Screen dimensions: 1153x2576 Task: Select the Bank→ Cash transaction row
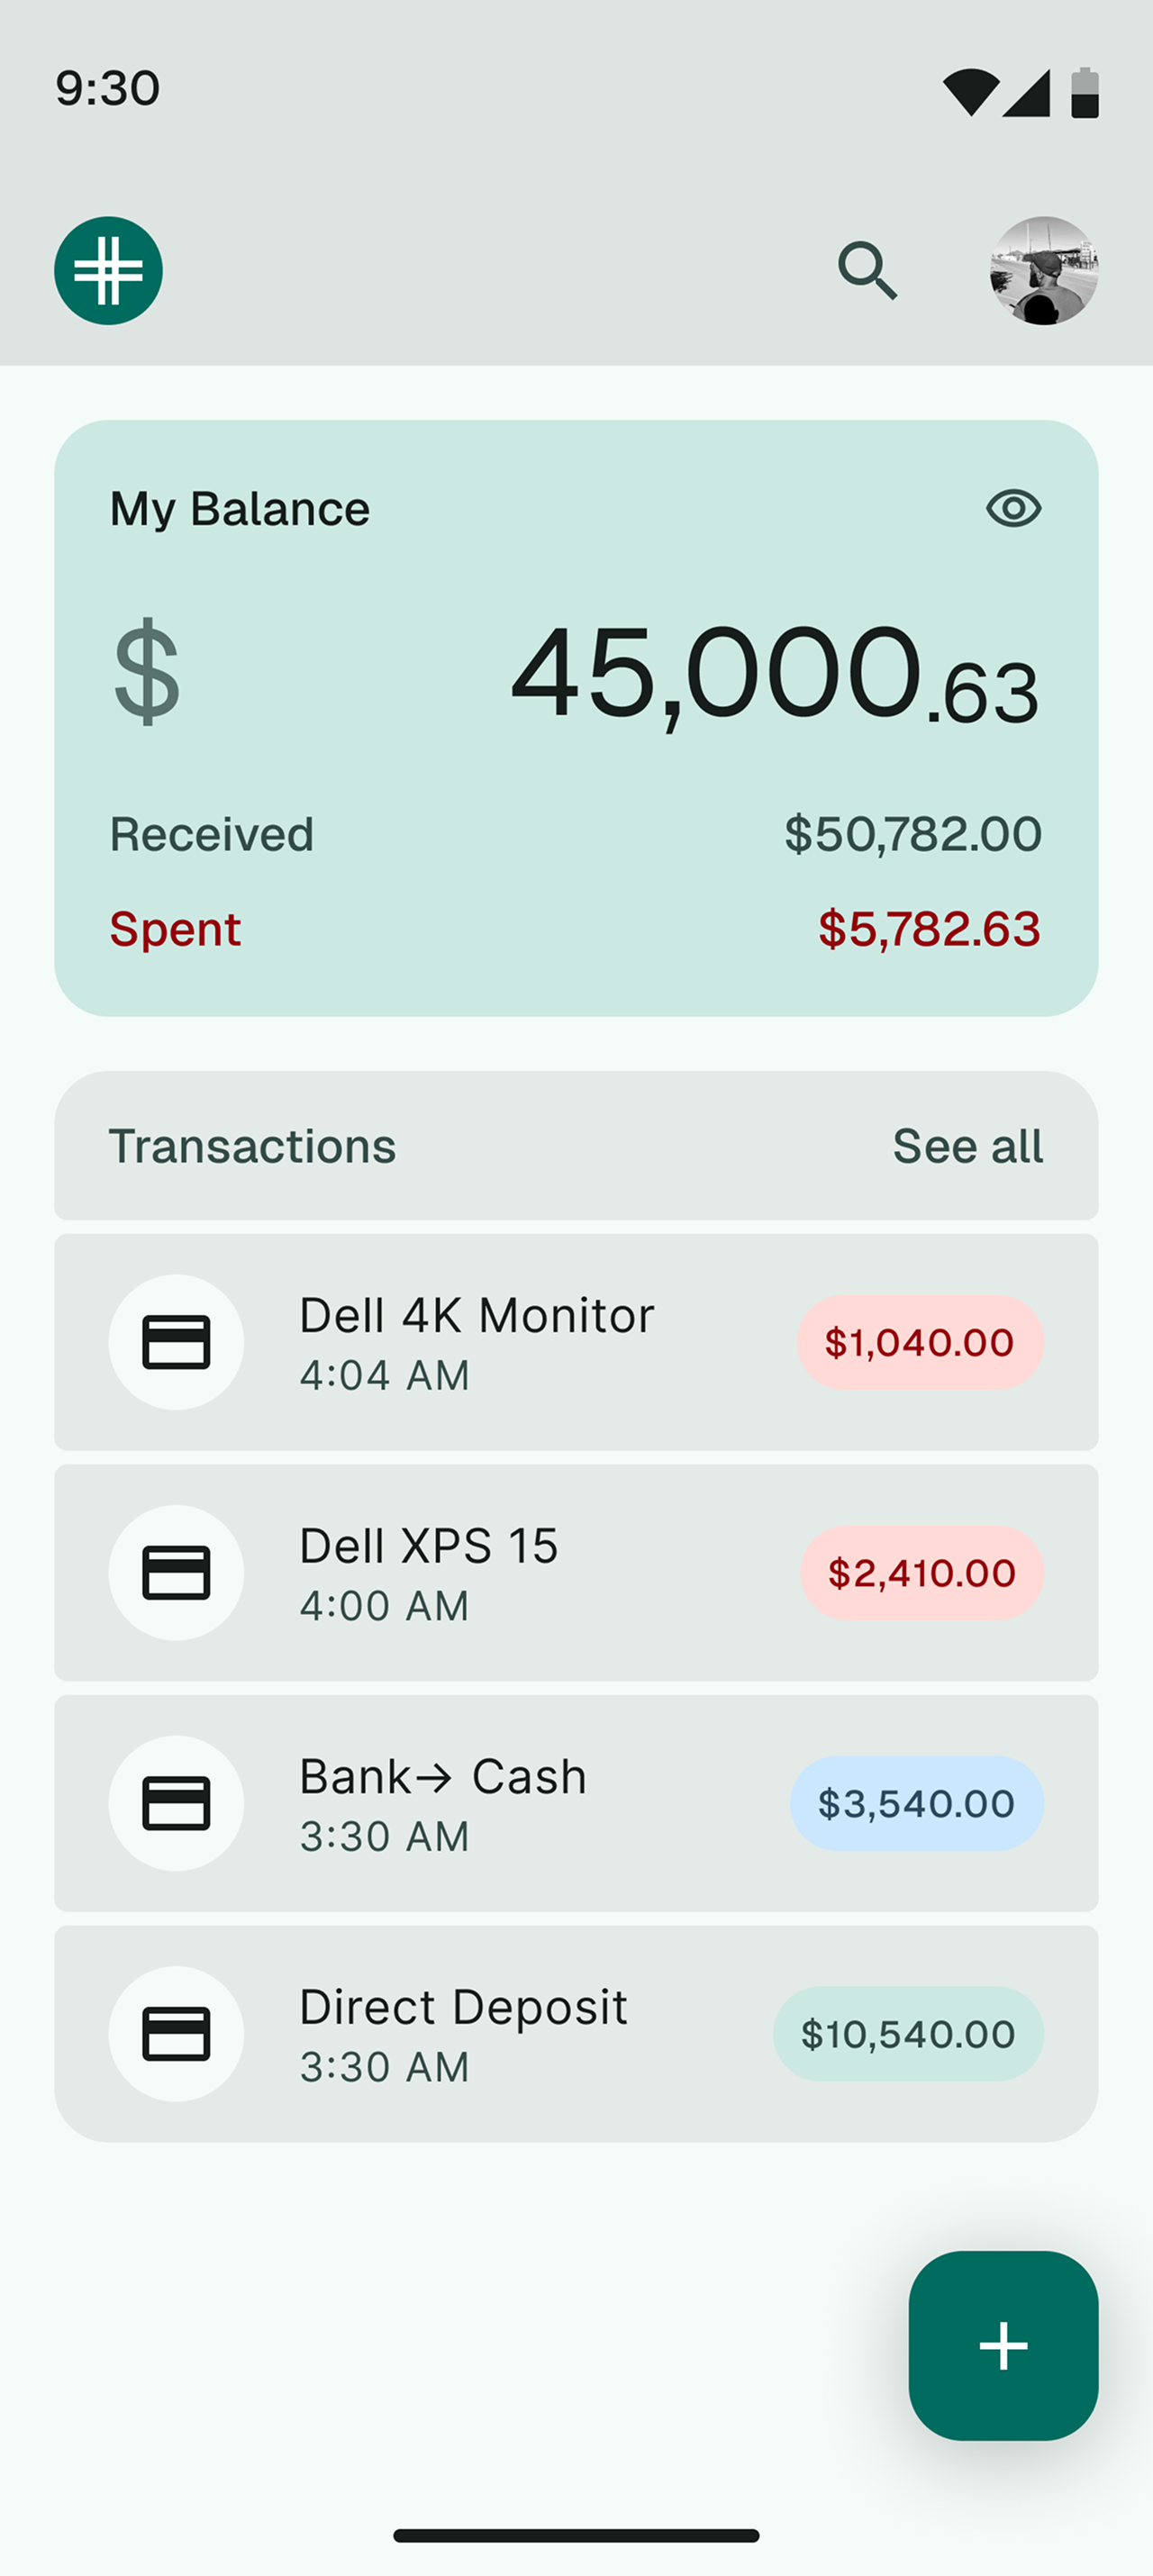pos(443,1803)
